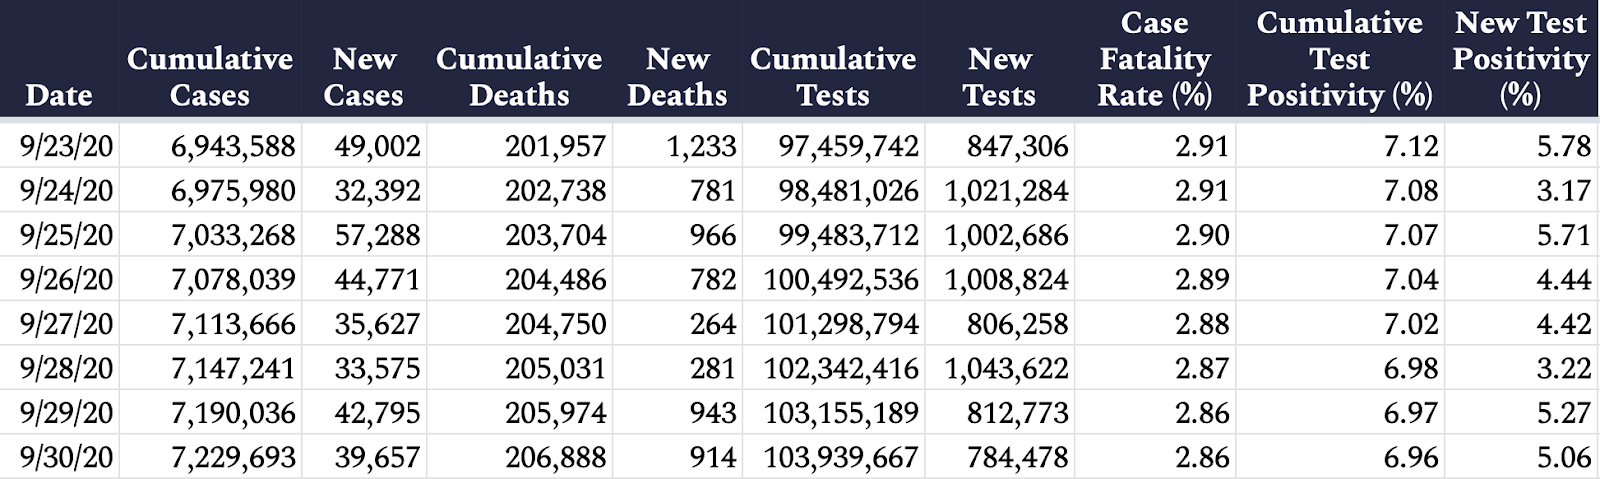Select cumulative tests cell 102,342,416

coord(841,368)
